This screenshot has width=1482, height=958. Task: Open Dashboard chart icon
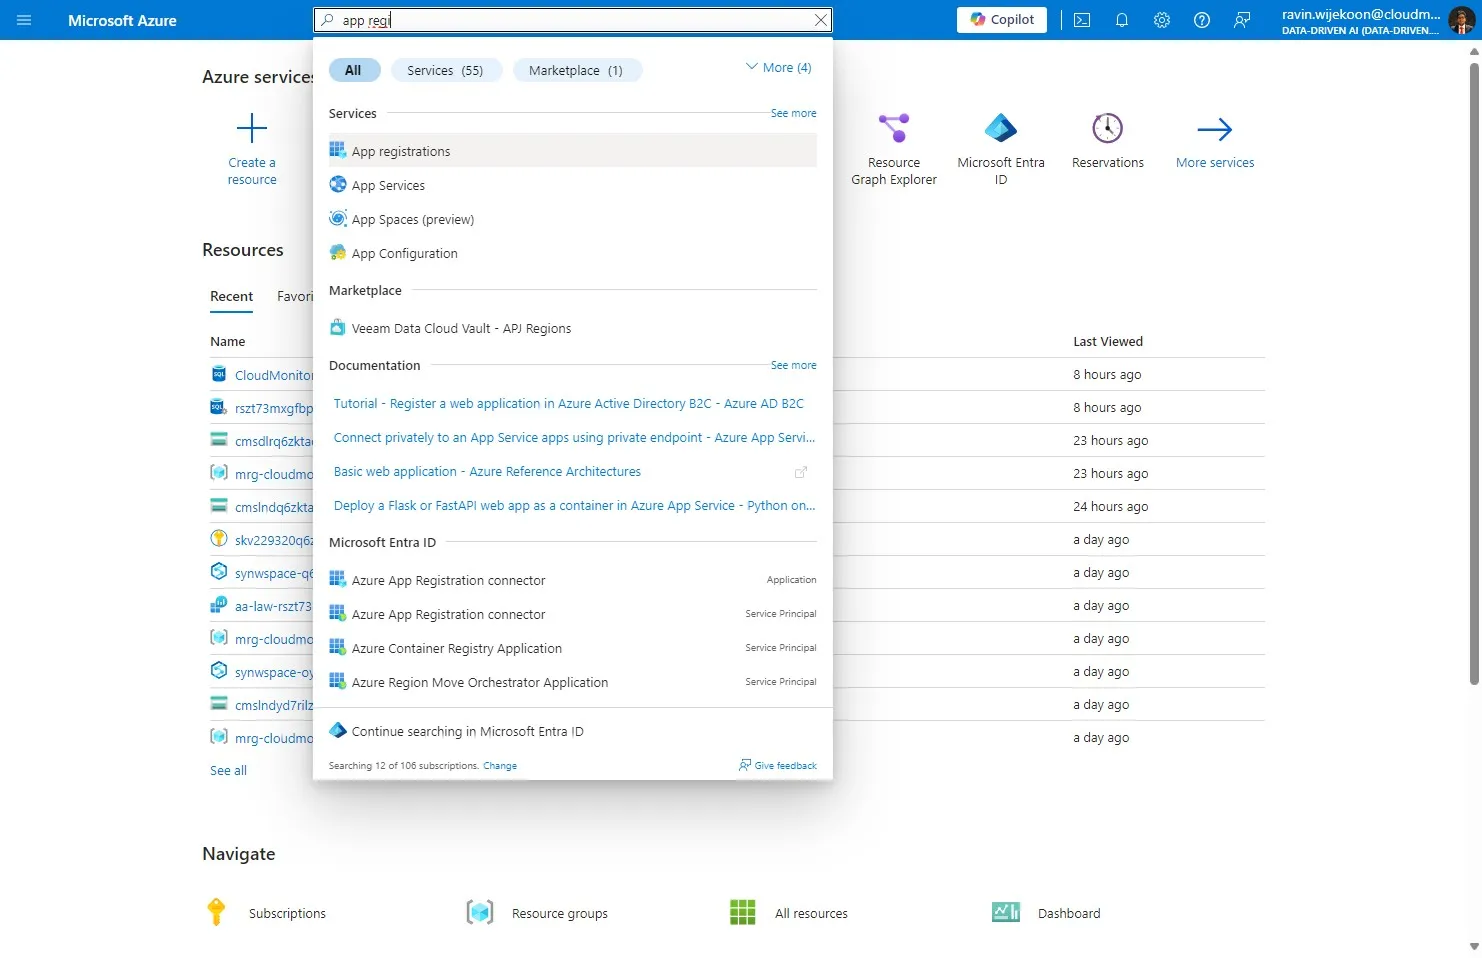pos(1006,912)
